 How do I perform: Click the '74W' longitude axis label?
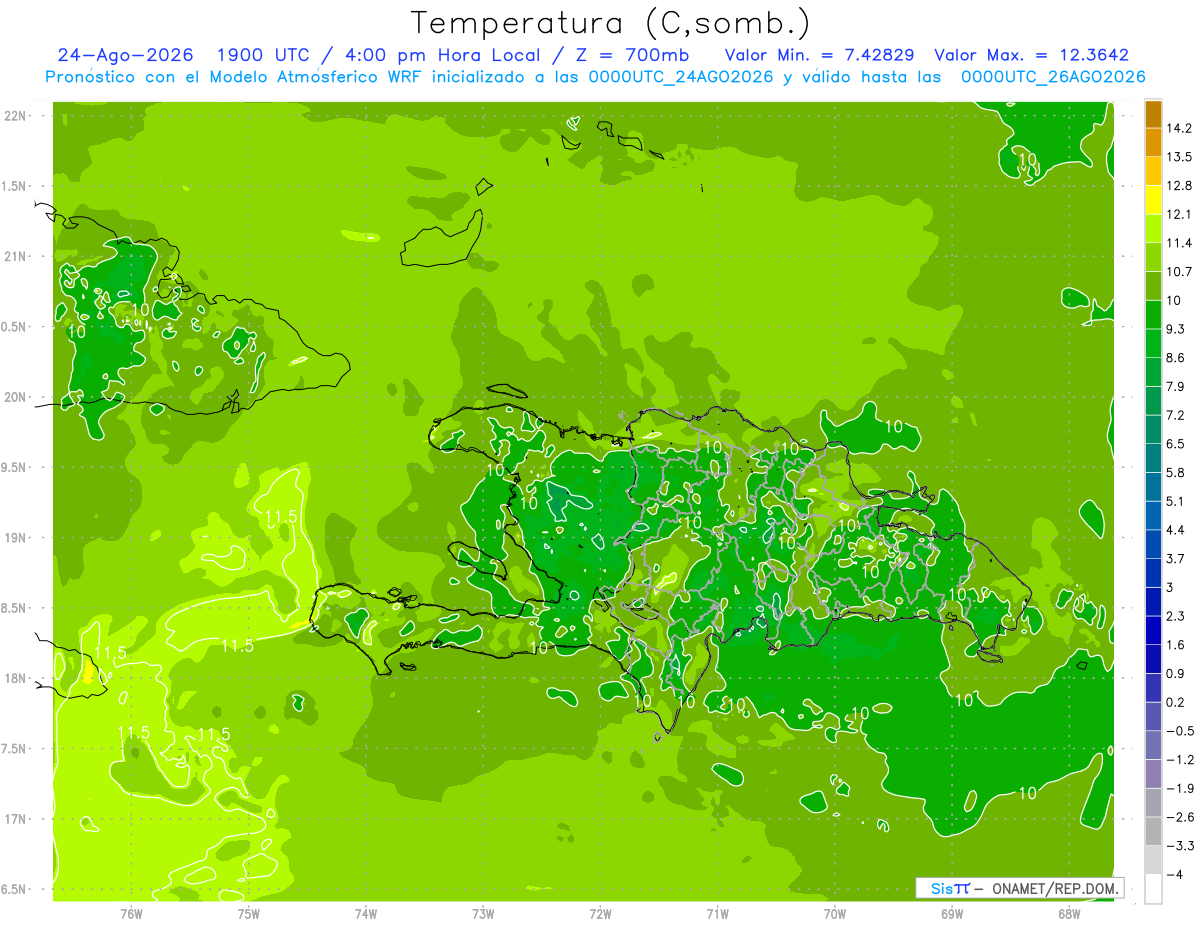click(366, 914)
